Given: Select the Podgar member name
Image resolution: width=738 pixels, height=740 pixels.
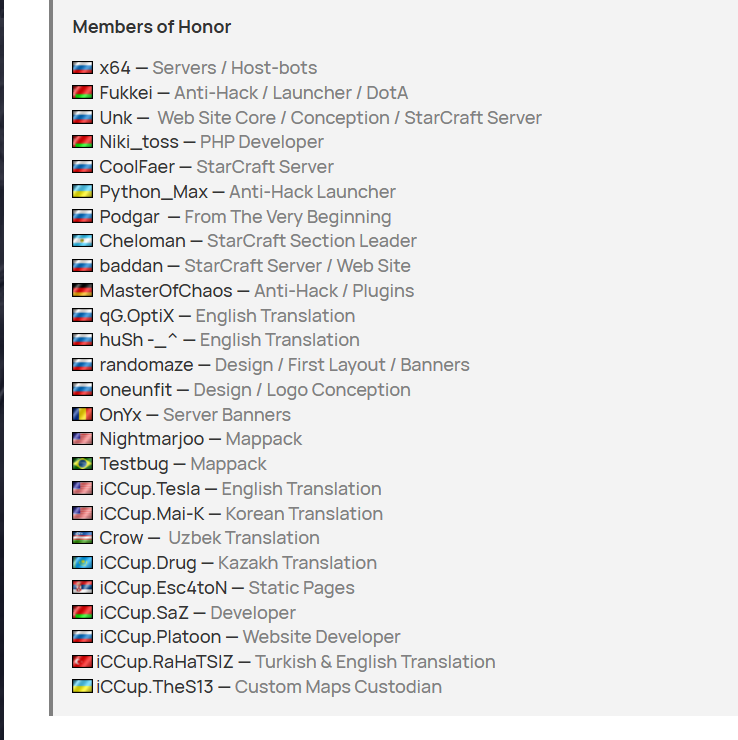Looking at the screenshot, I should point(129,217).
